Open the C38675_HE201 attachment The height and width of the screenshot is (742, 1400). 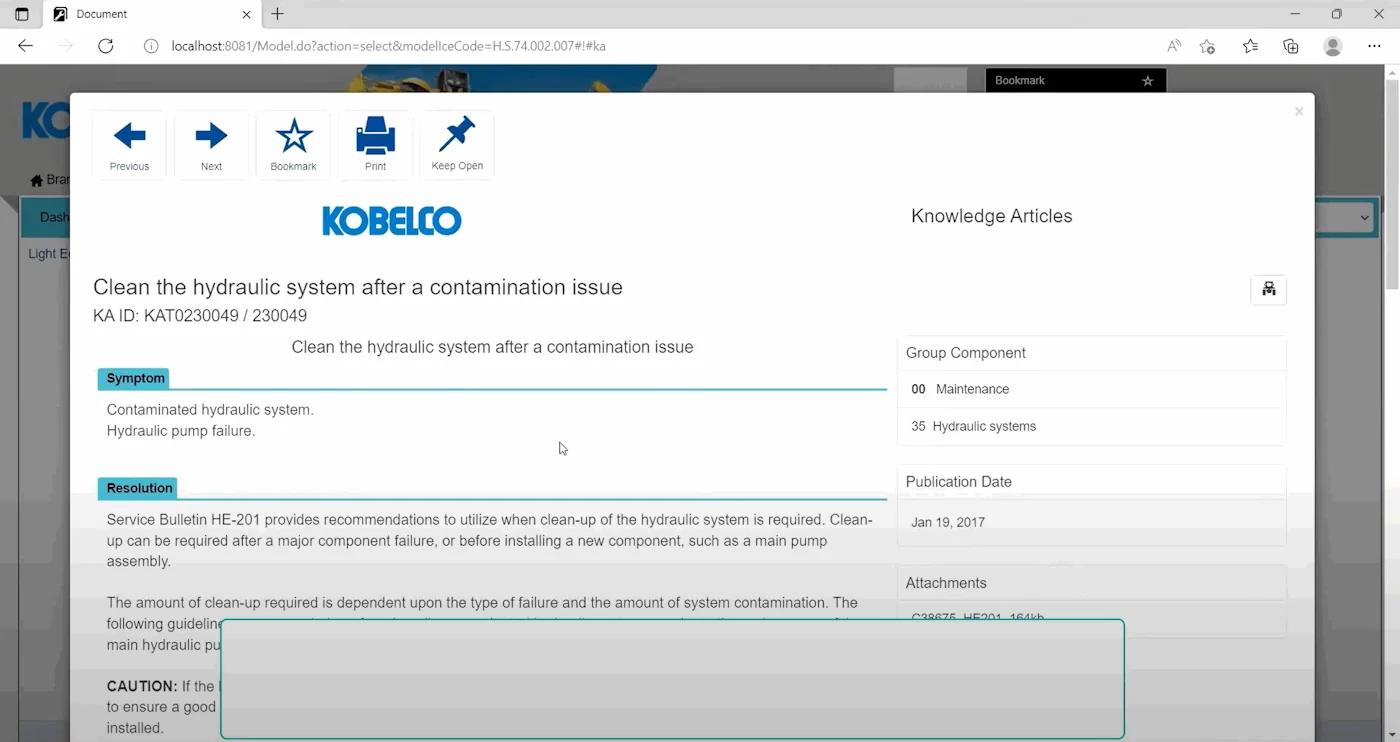977,618
